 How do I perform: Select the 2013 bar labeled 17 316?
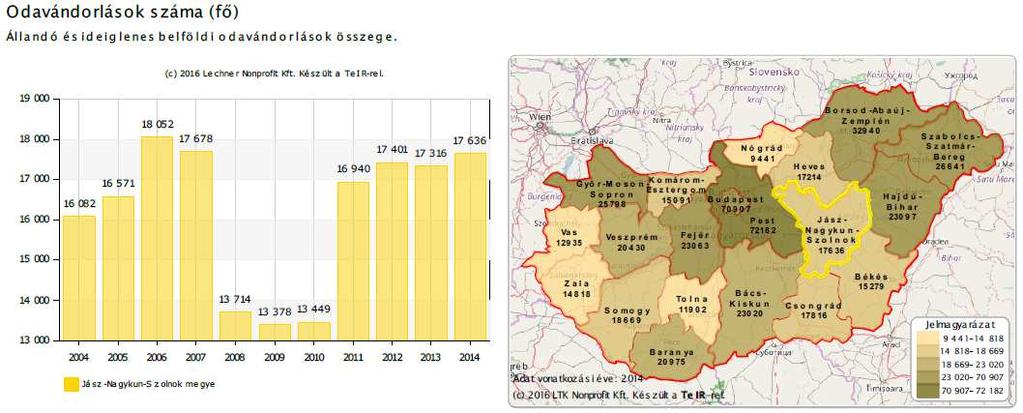click(431, 253)
